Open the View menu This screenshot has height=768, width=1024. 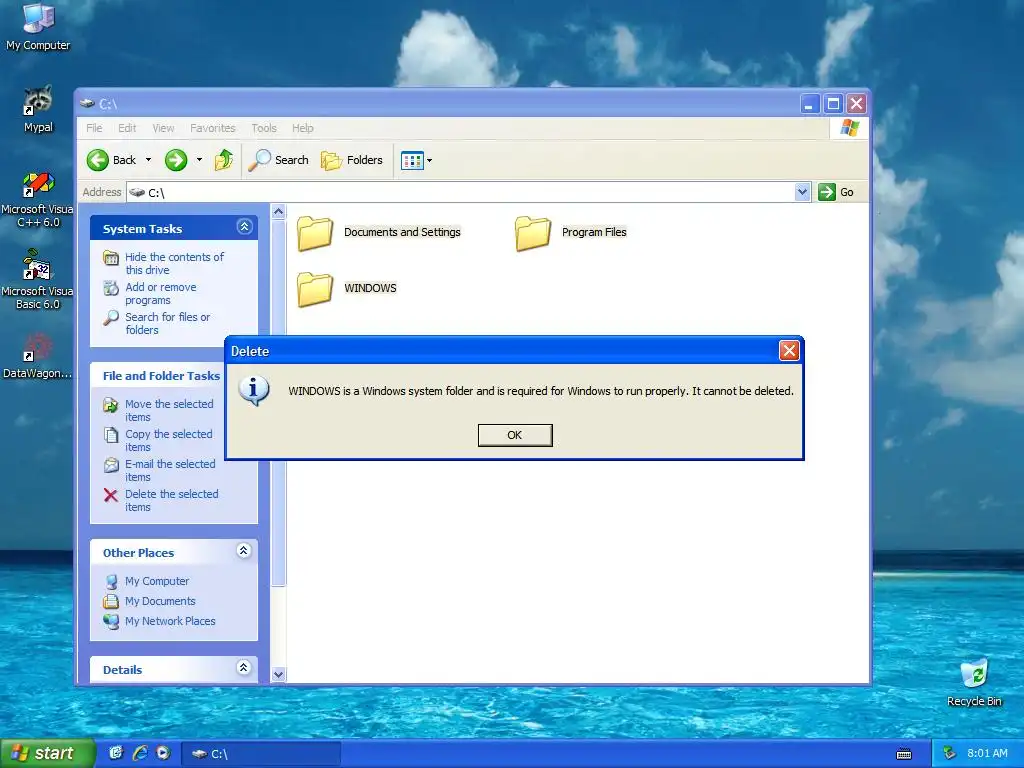163,128
